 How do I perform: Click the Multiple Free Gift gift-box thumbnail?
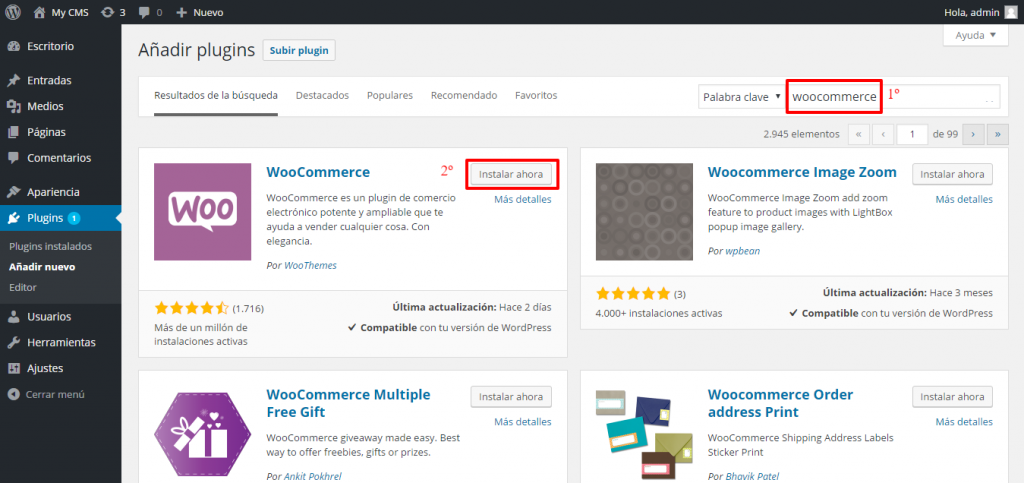202,434
